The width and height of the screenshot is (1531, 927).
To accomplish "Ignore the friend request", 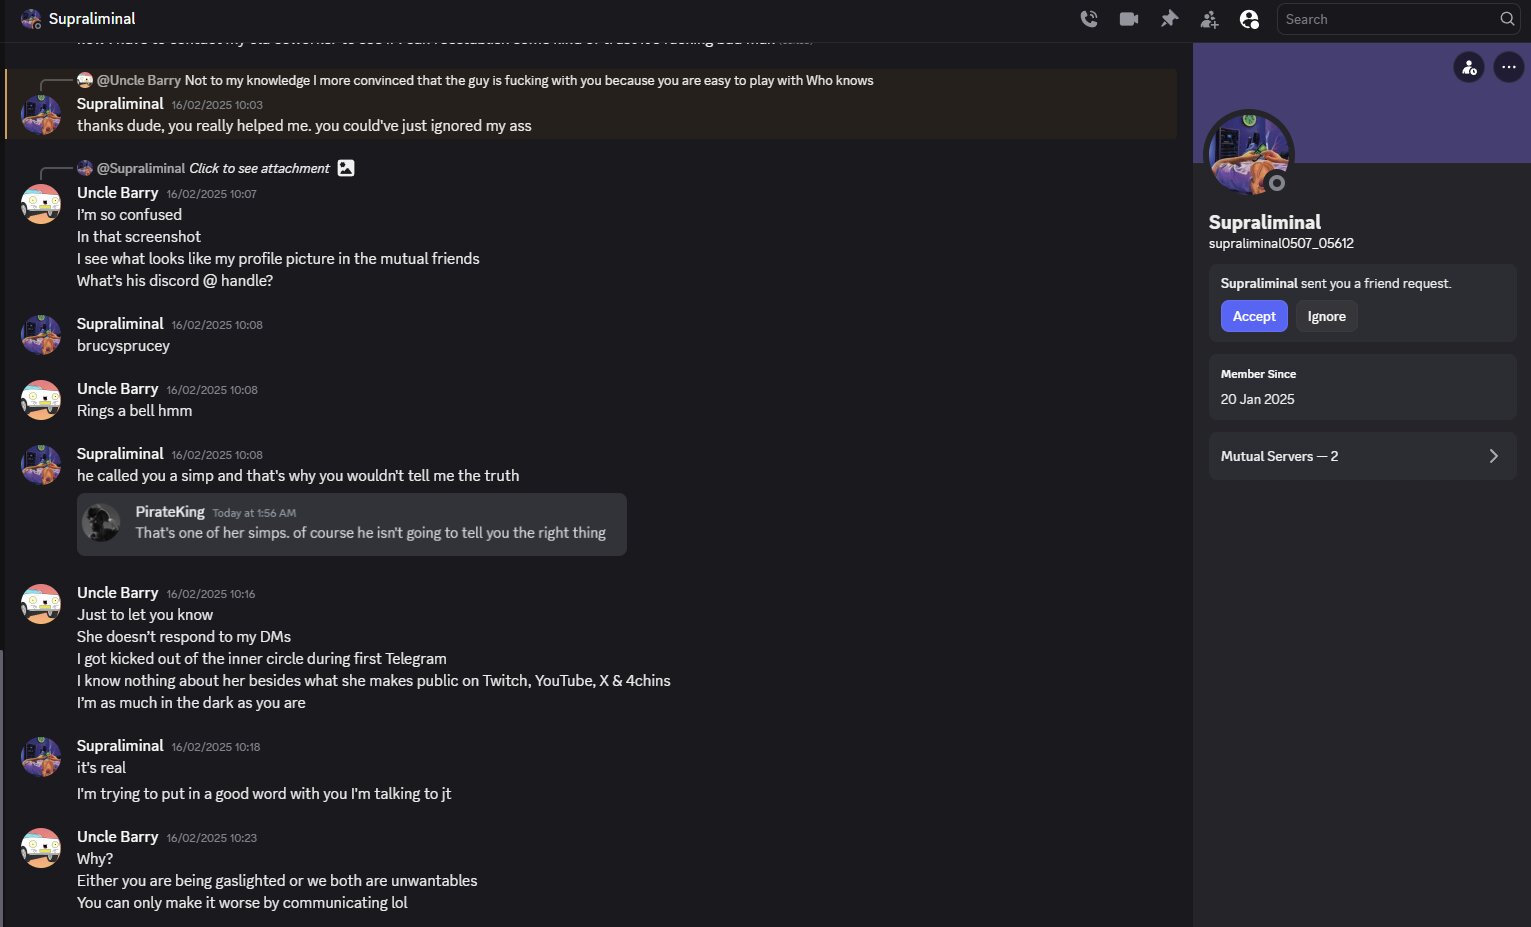I will [1326, 316].
